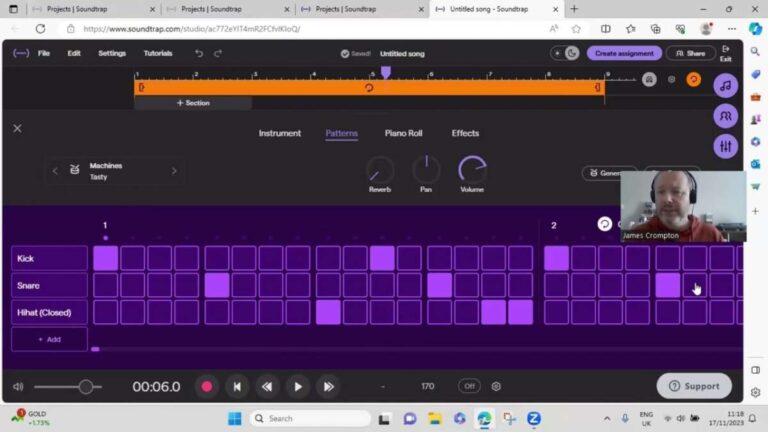768x432 pixels.
Task: Toggle the metronome Off button
Action: [x=469, y=386]
